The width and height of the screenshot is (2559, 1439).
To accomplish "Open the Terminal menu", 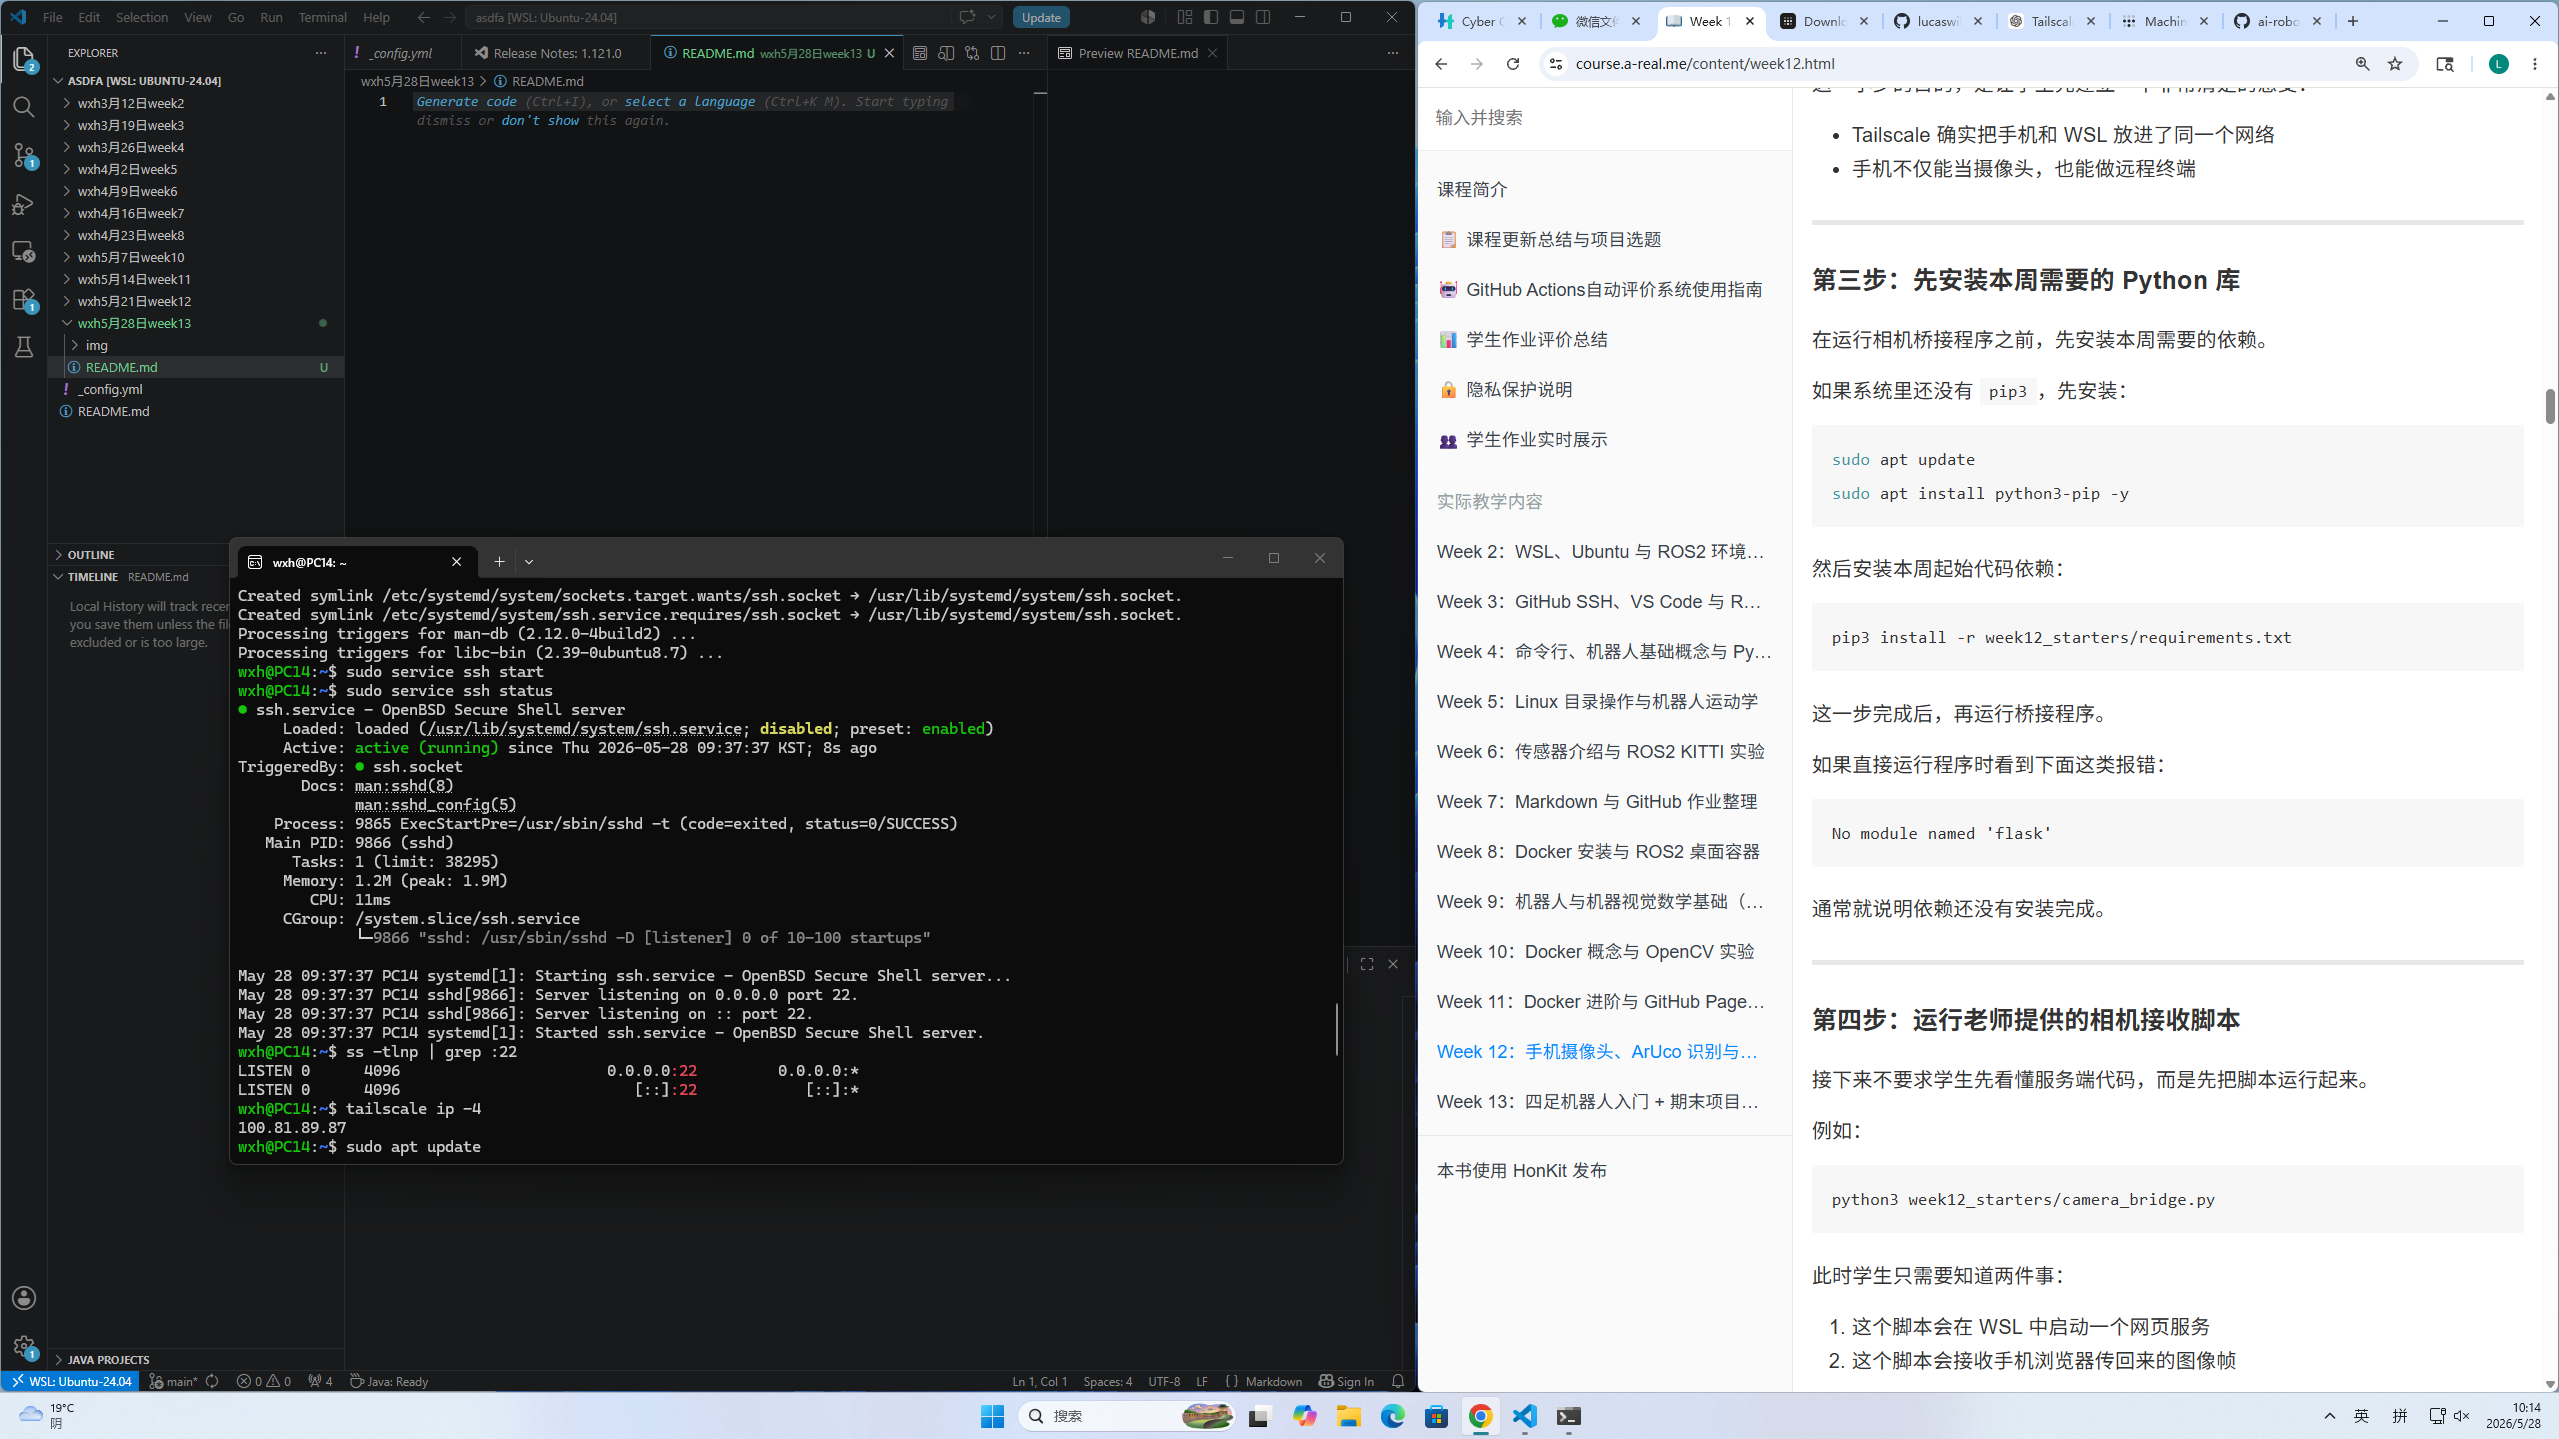I will click(x=322, y=17).
